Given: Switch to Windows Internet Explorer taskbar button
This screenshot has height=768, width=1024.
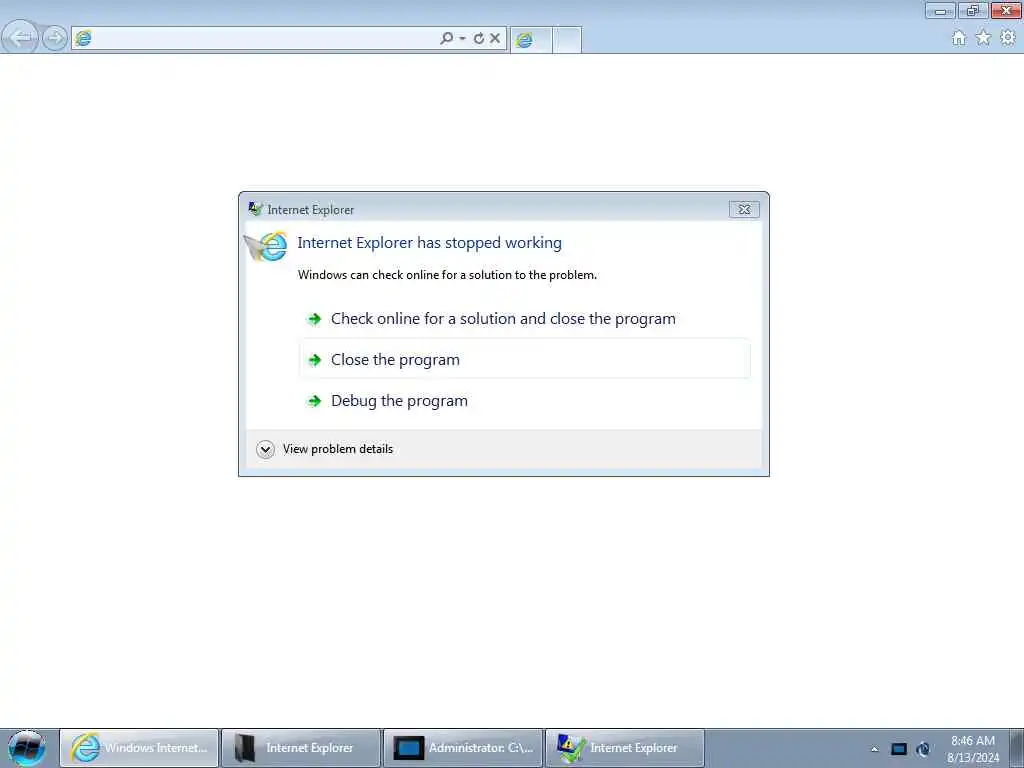Looking at the screenshot, I should (139, 748).
